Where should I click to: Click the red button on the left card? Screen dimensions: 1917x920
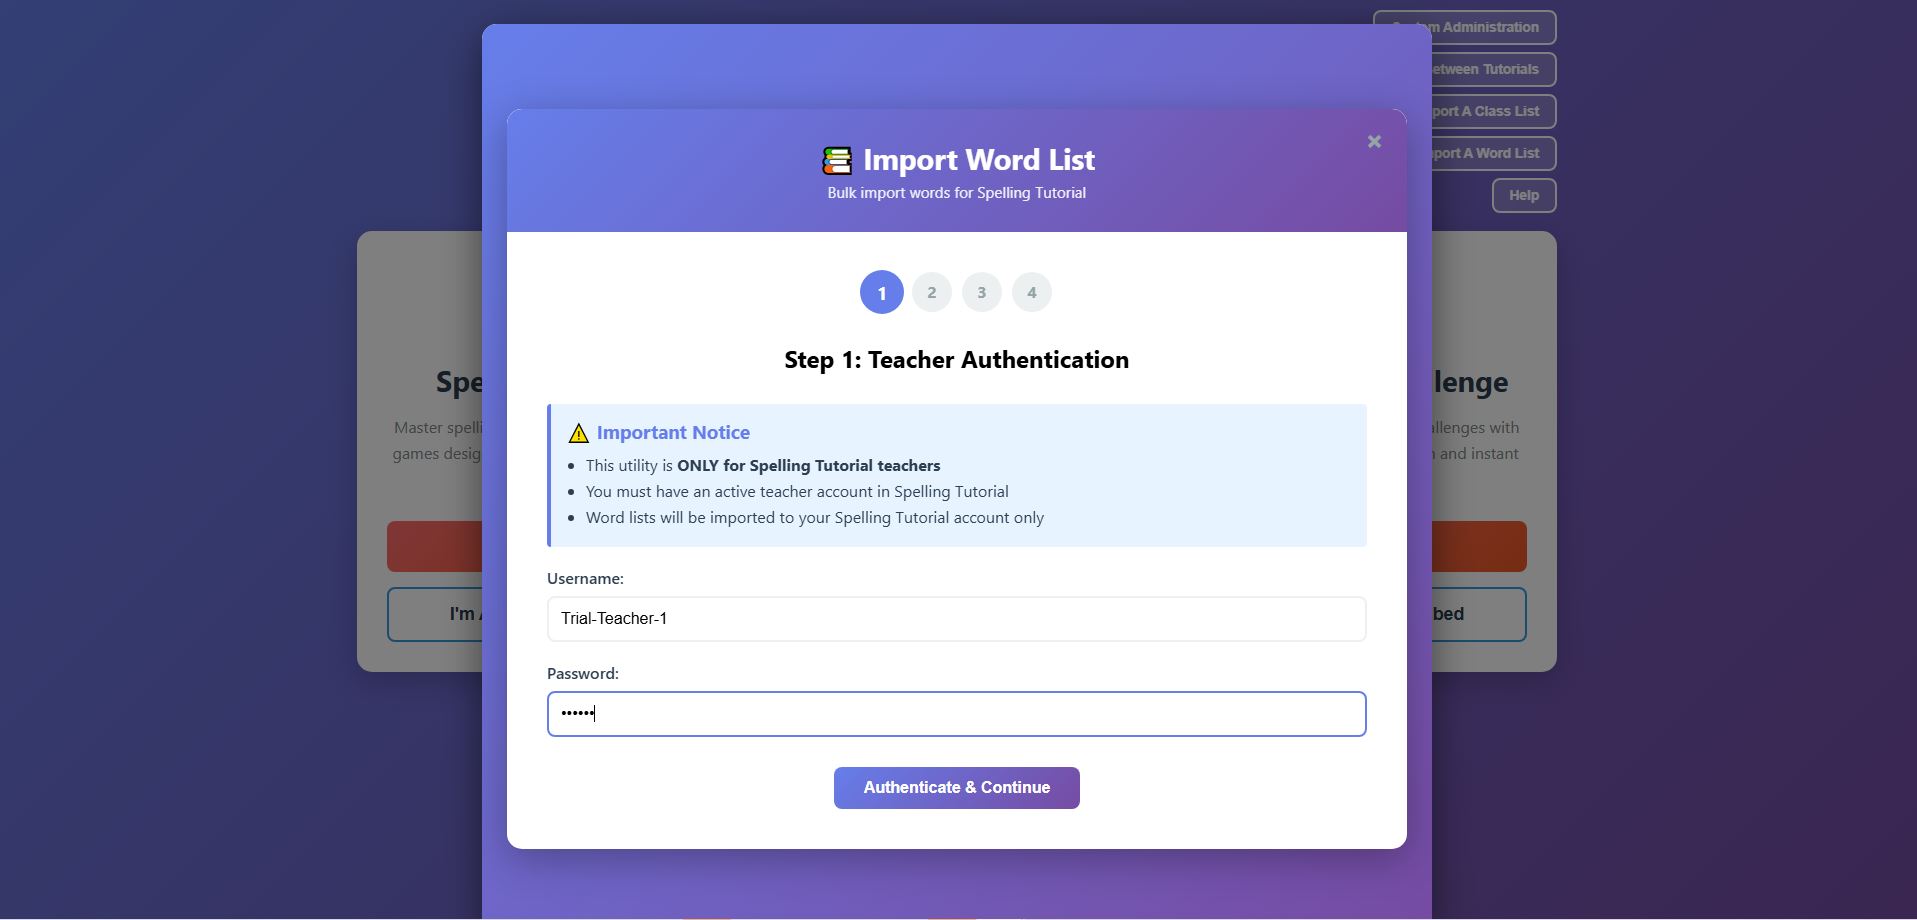433,546
